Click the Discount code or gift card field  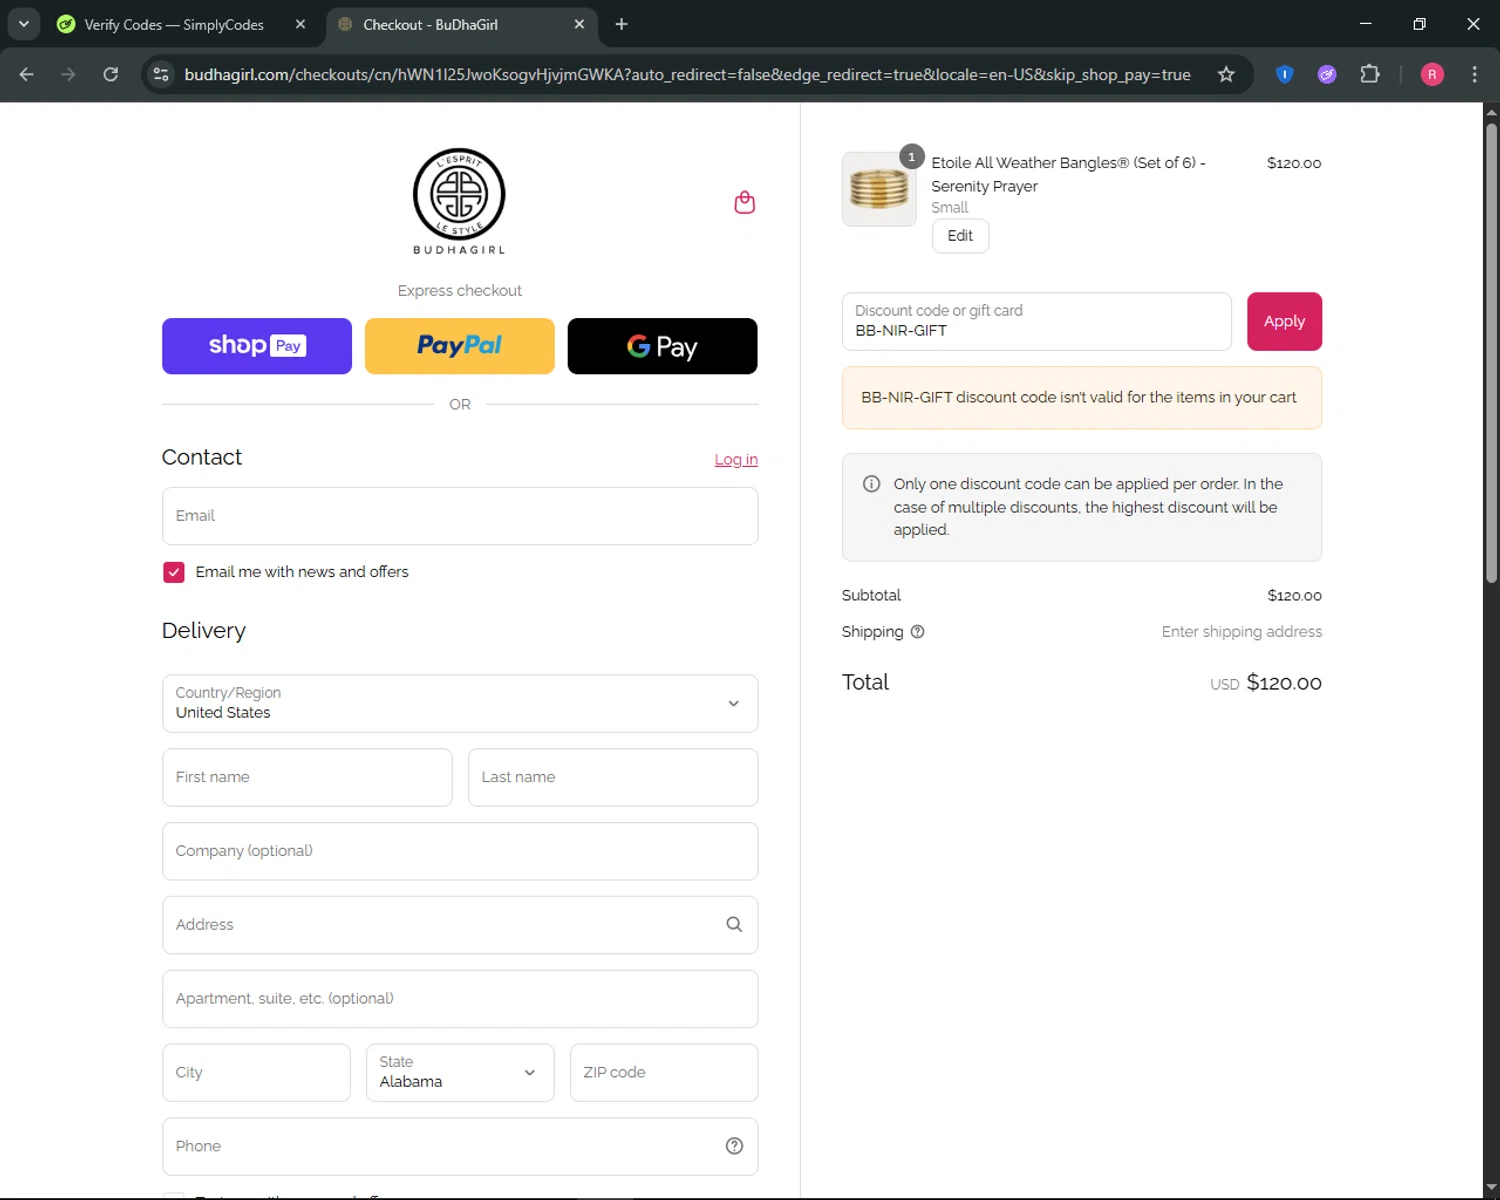1037,321
